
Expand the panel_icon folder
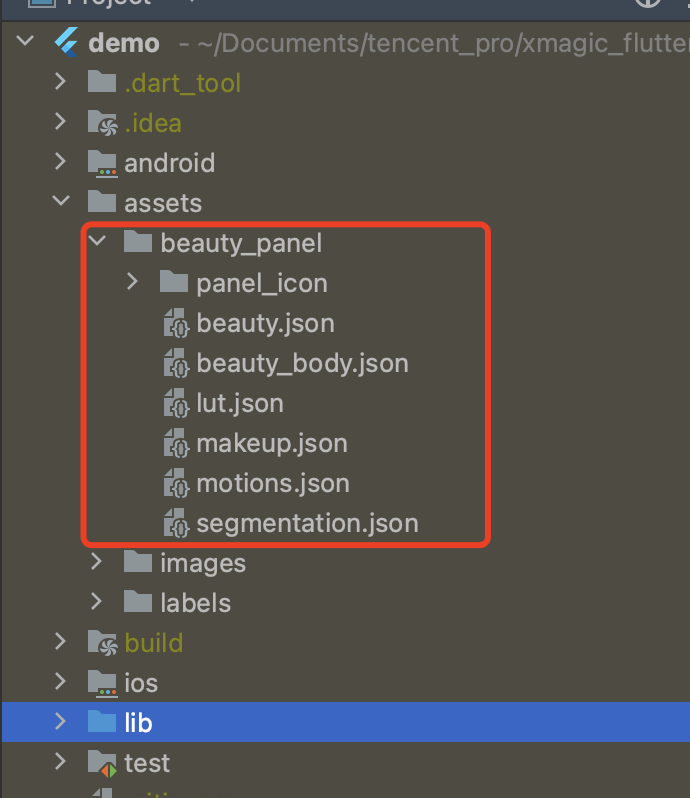click(132, 283)
